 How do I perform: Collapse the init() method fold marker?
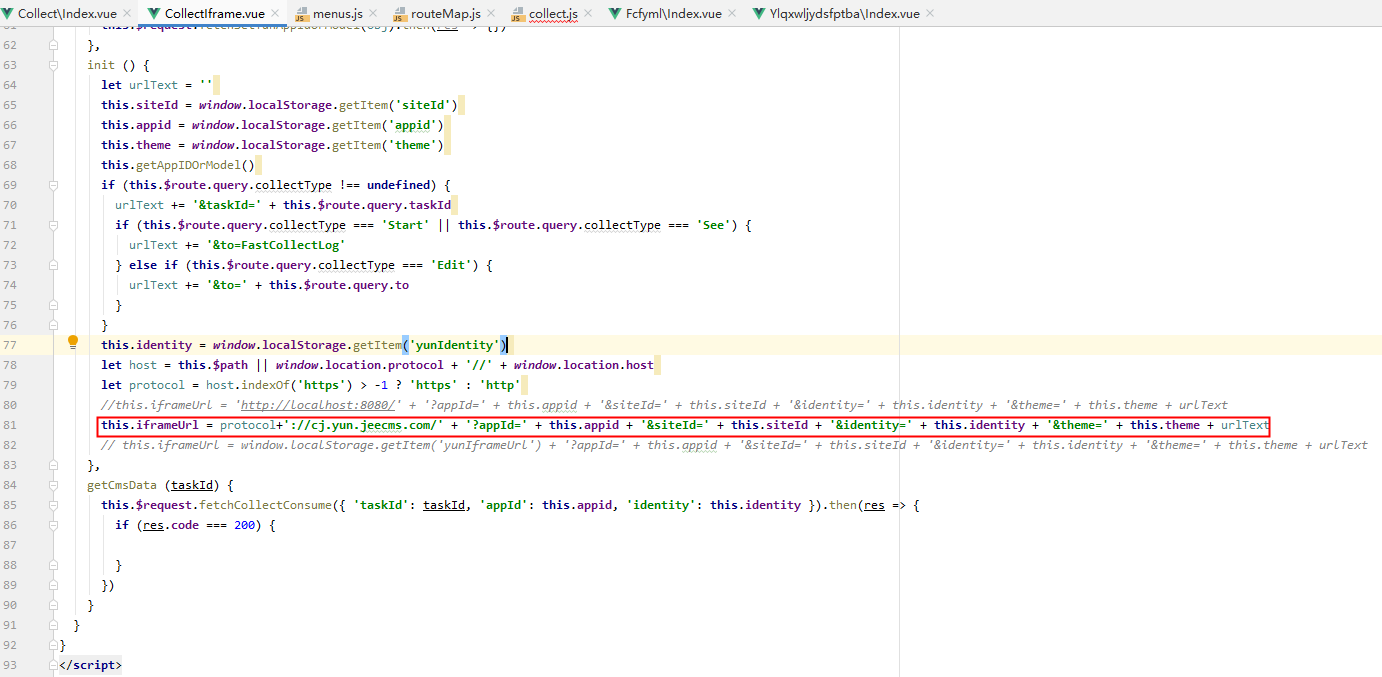(53, 65)
